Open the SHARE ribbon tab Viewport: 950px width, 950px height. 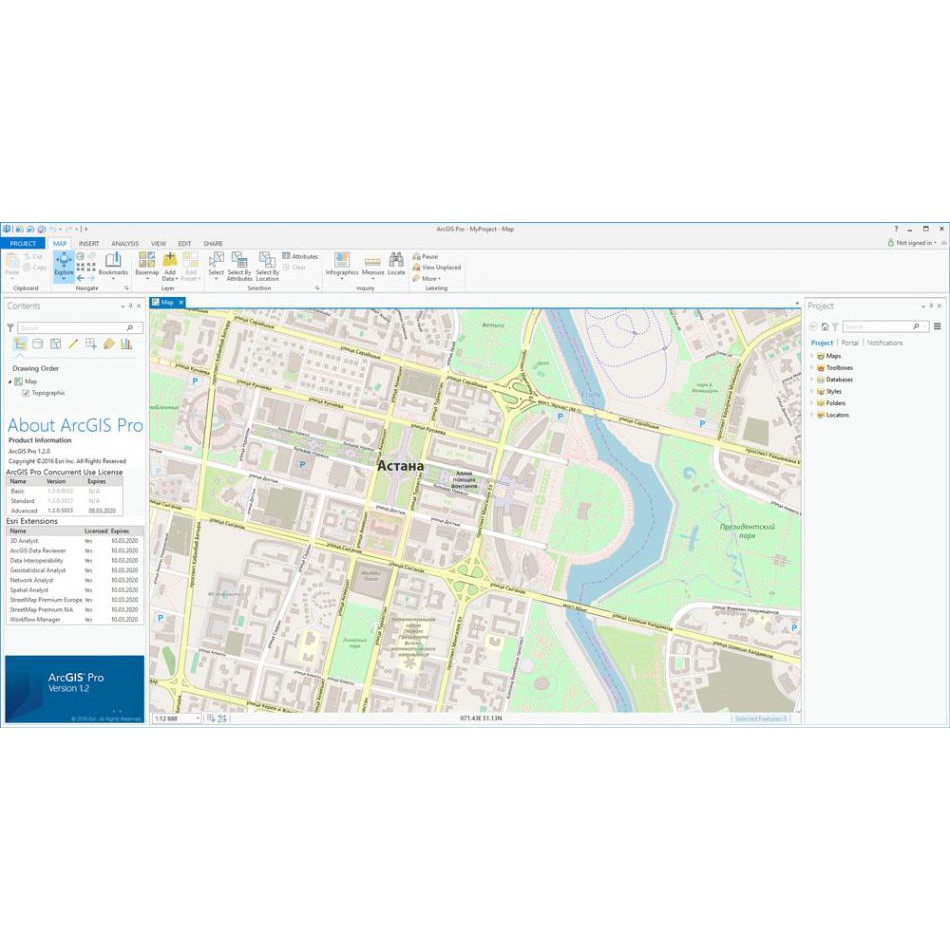tap(212, 243)
